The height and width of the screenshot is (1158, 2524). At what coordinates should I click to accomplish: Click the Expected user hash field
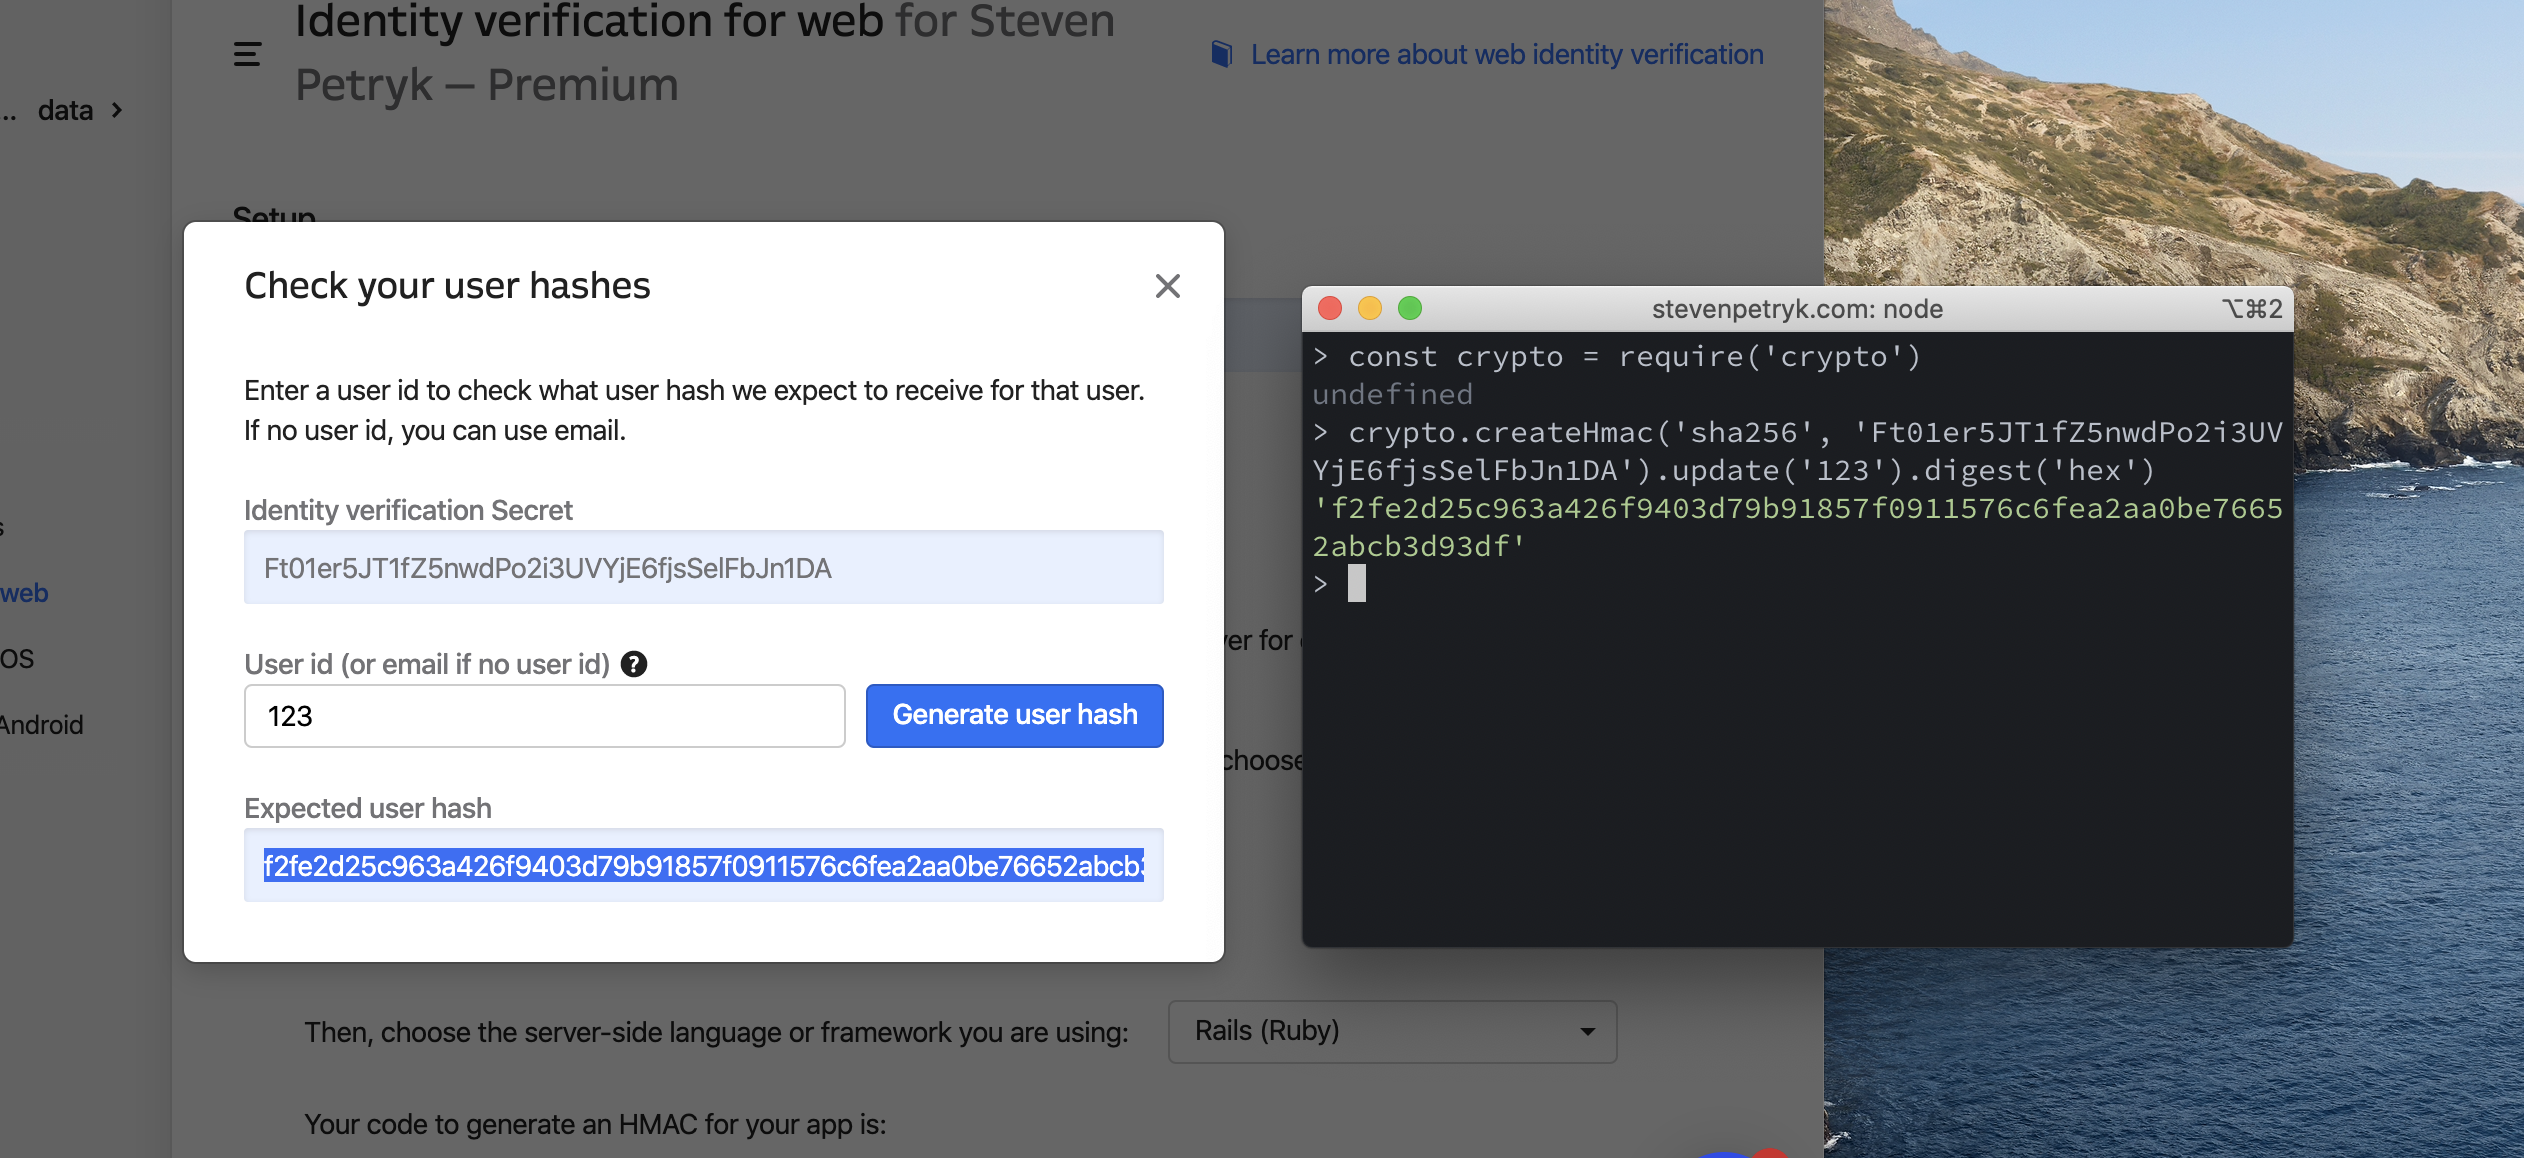pos(703,866)
